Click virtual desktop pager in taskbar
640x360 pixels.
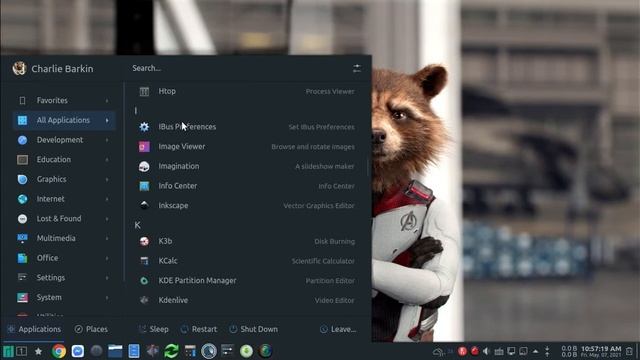coord(22,351)
